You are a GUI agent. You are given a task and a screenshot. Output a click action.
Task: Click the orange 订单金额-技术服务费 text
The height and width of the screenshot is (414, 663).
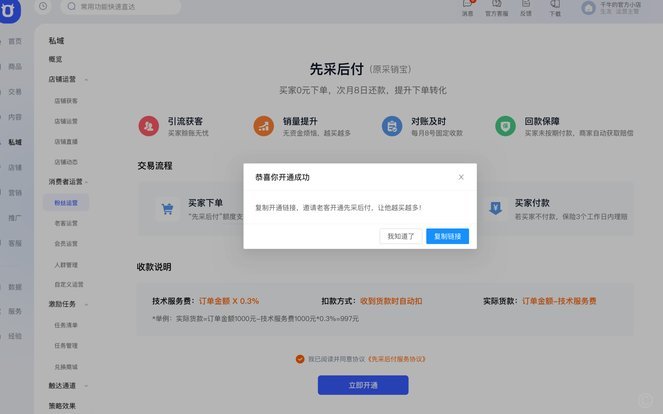pyautogui.click(x=559, y=301)
